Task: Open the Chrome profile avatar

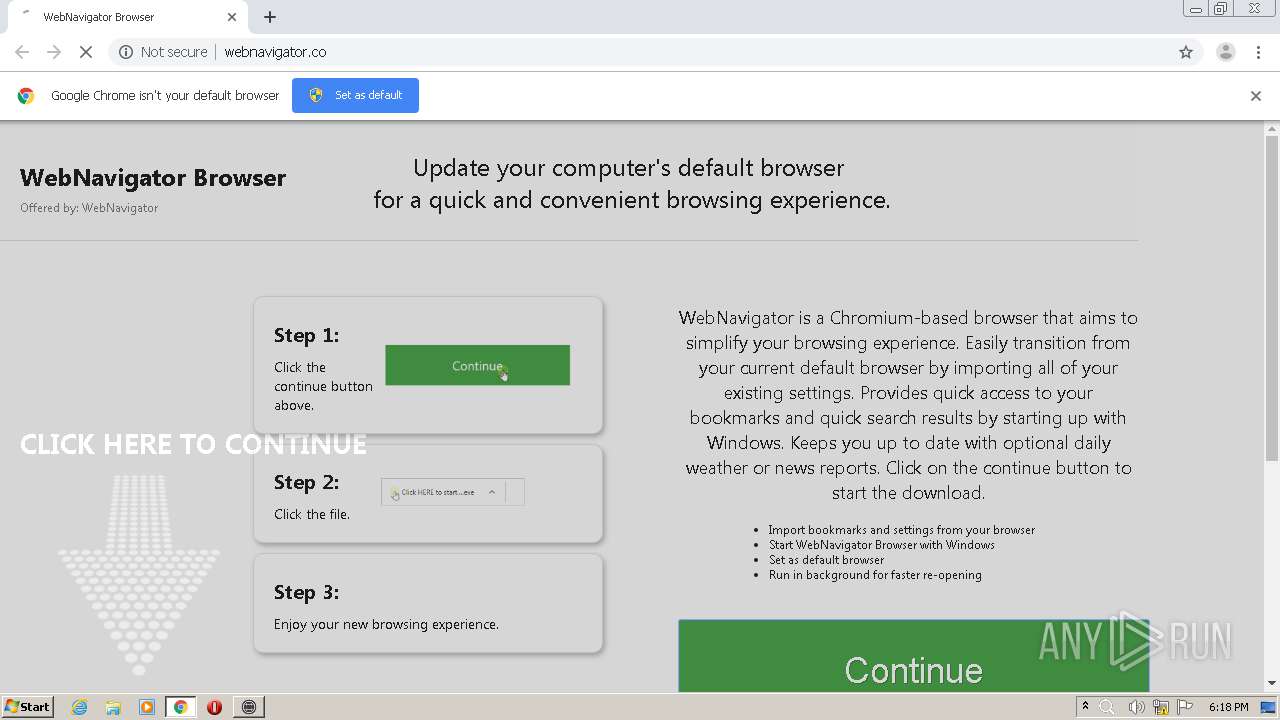Action: 1225,52
